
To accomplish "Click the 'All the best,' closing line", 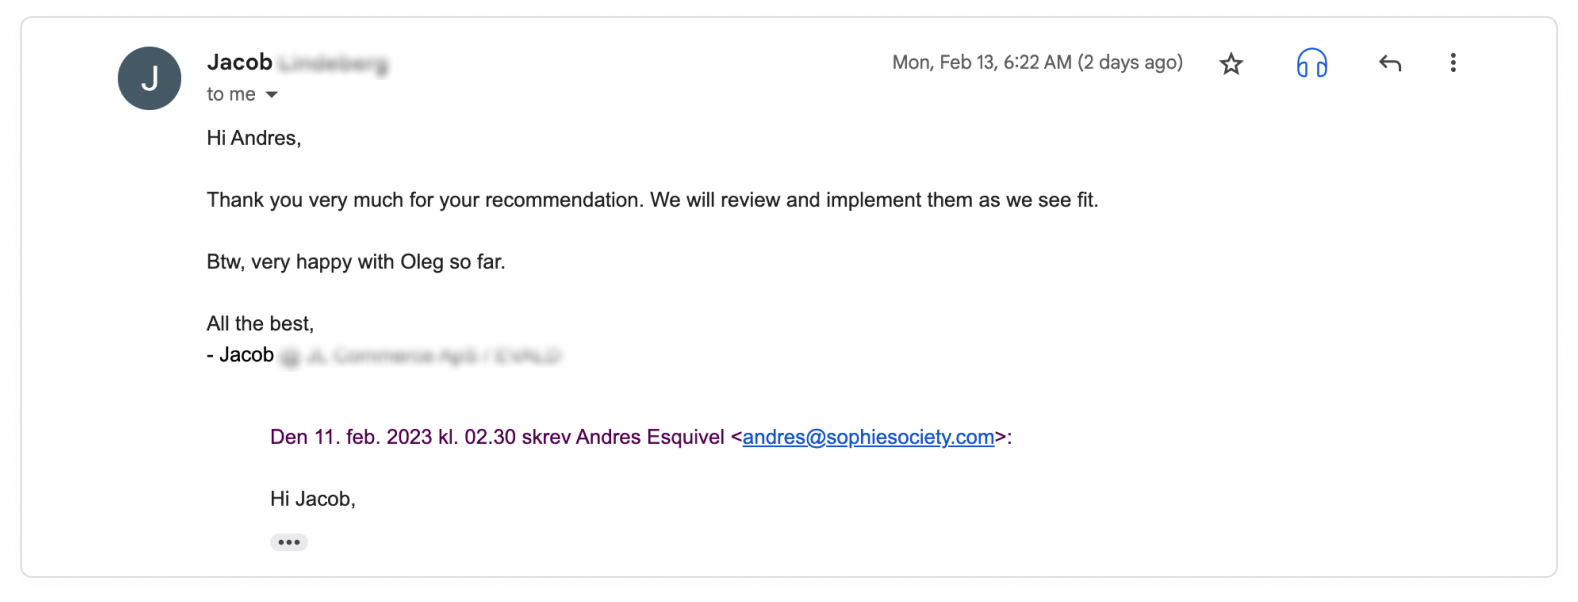I will [260, 324].
